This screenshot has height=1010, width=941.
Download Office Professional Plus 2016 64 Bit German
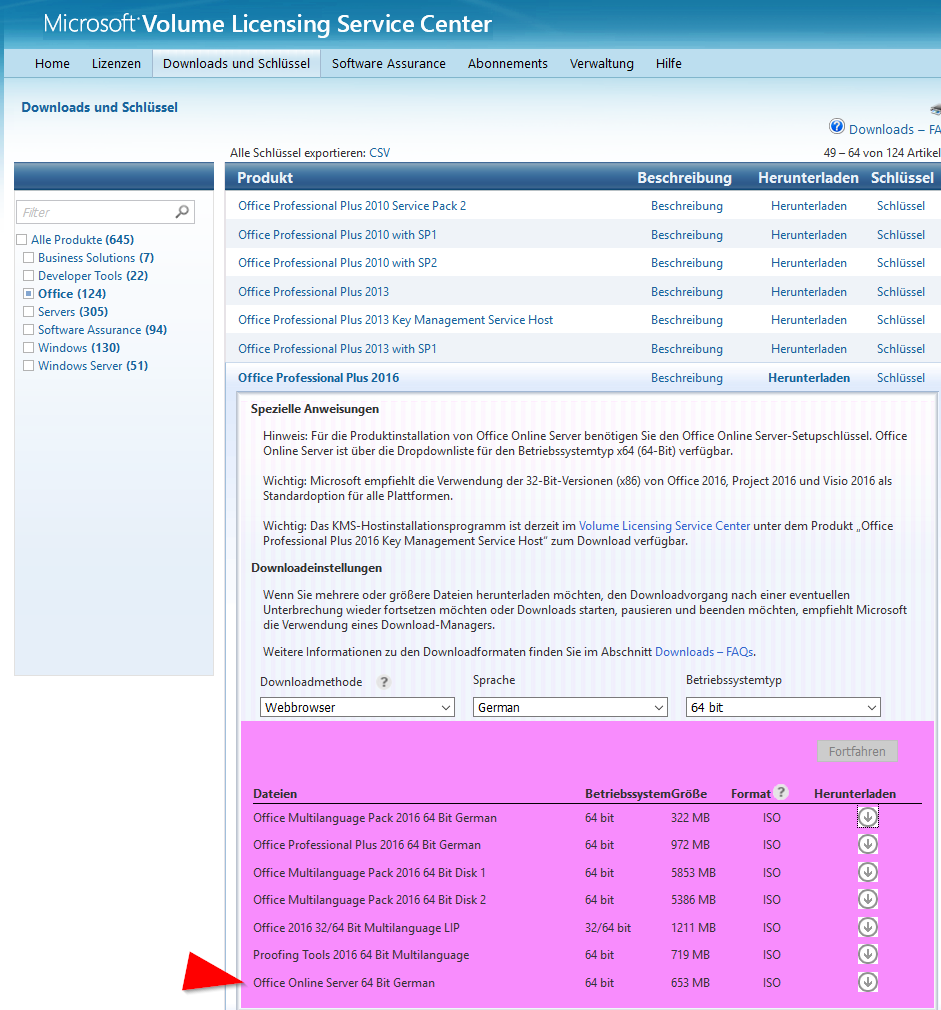(868, 844)
